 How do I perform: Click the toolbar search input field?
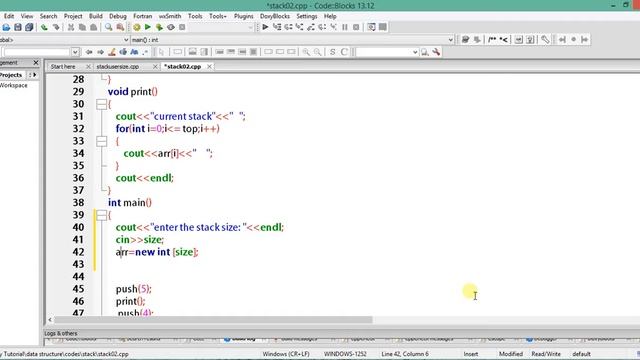pyautogui.click(x=37, y=52)
